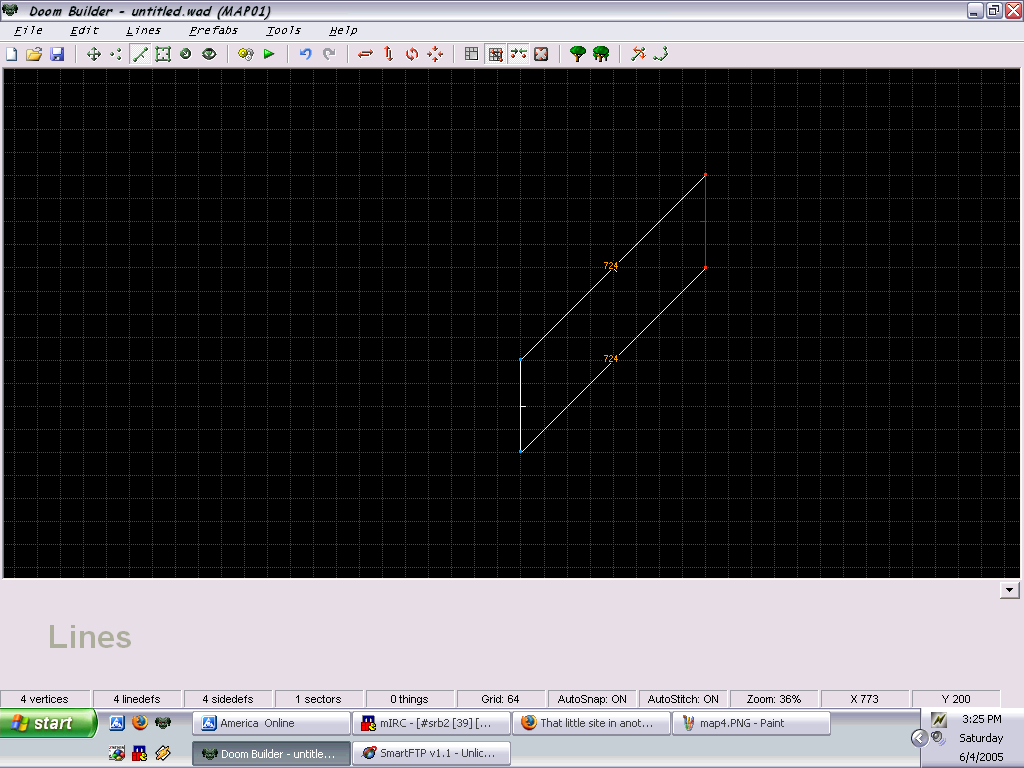Select Vertices editing mode
Viewport: 1024px width, 768px height.
(116, 54)
